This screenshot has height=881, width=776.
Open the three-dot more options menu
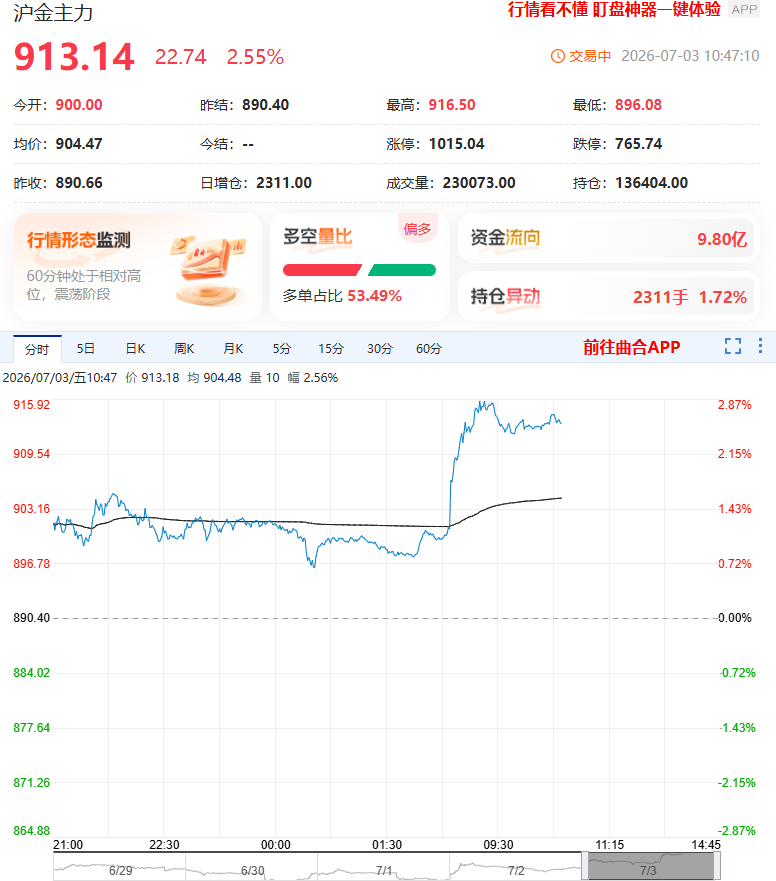coord(760,346)
